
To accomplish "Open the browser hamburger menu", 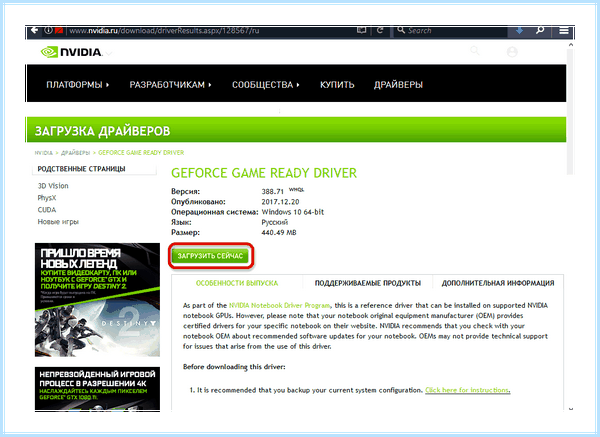I will pyautogui.click(x=564, y=31).
